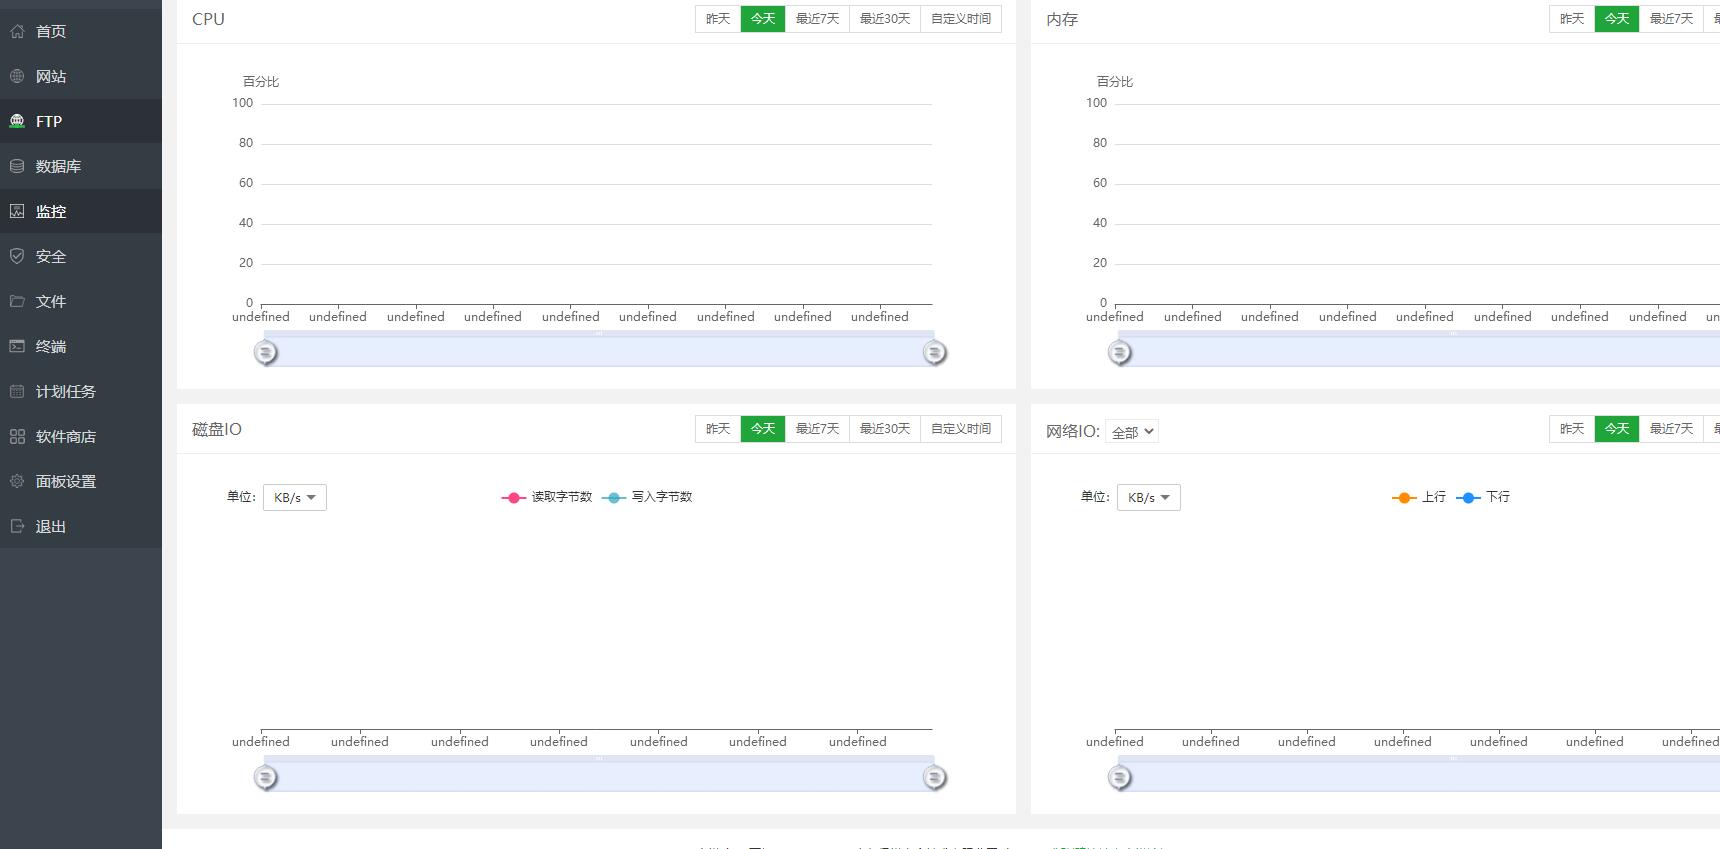Viewport: 1720px width, 849px height.
Task: Click the folder icon beside 文件
Action: click(17, 301)
